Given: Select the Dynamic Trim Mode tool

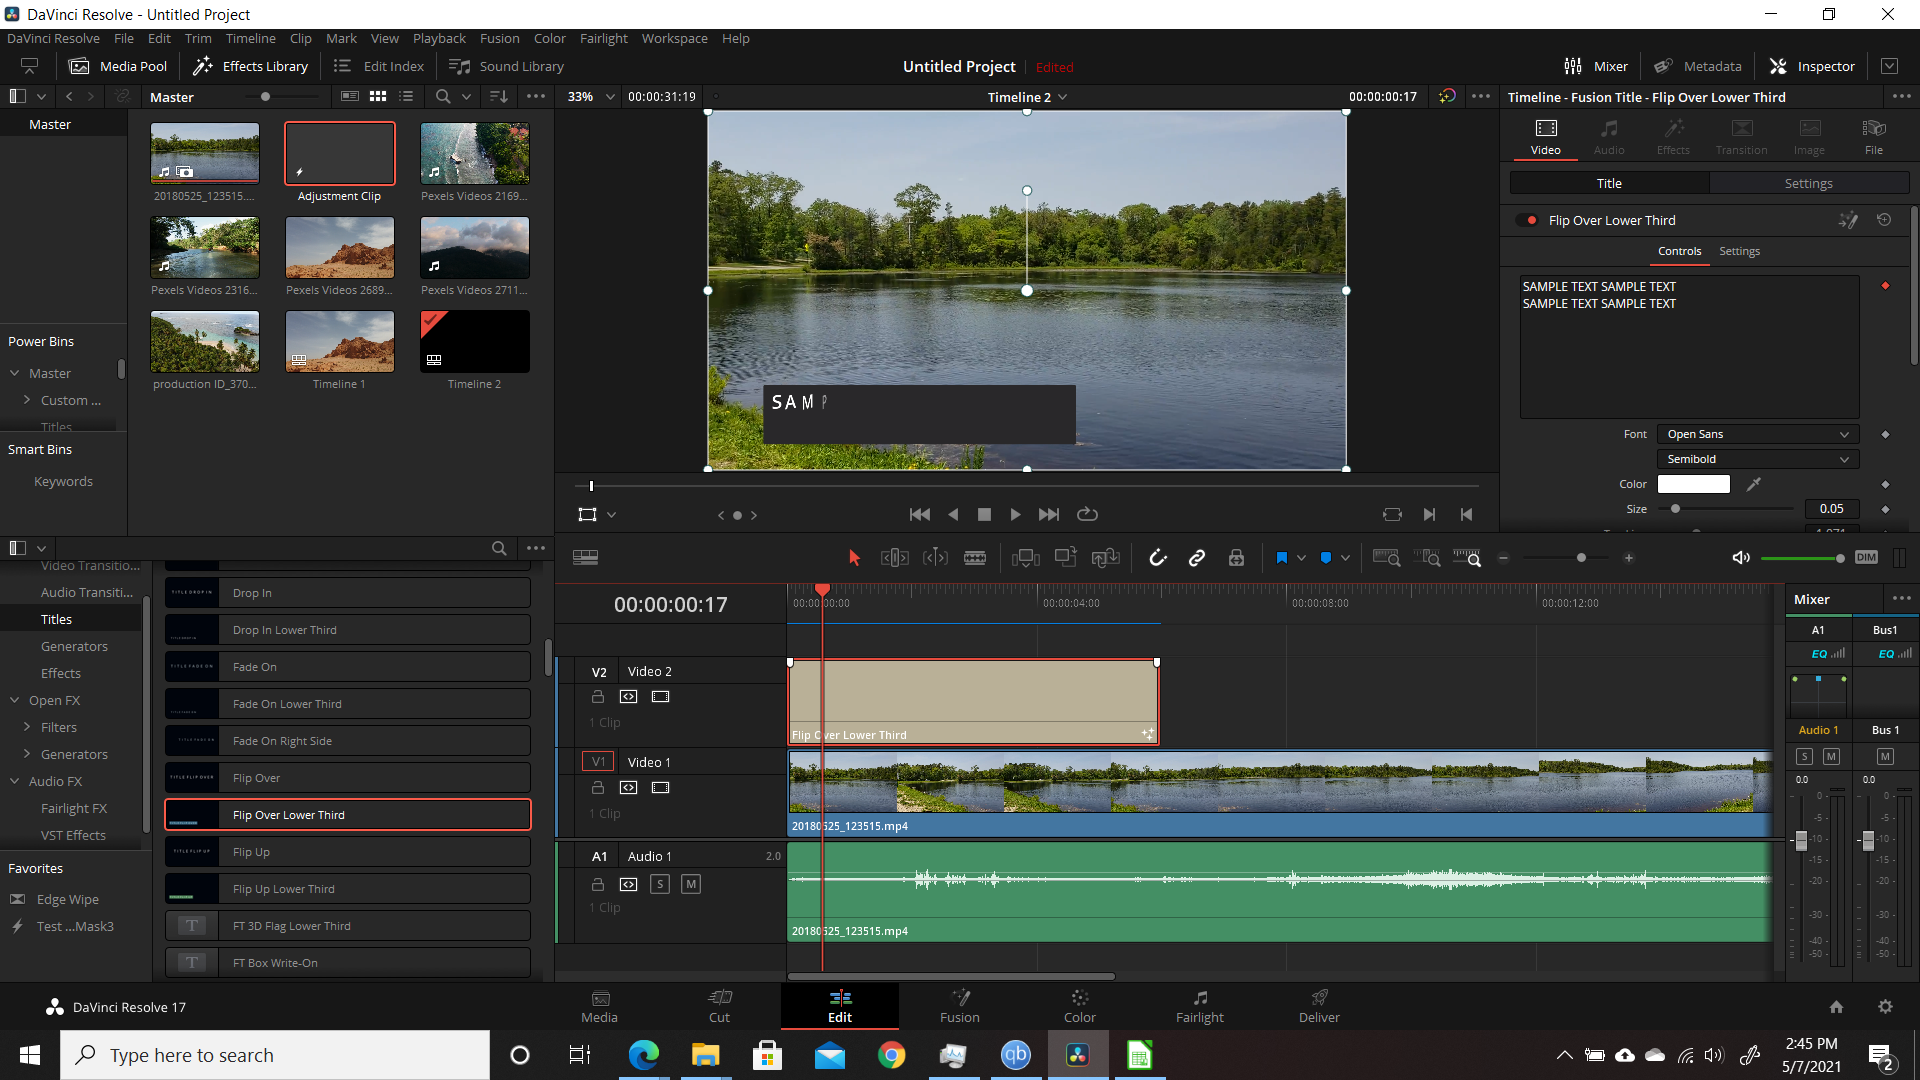Looking at the screenshot, I should tap(935, 558).
